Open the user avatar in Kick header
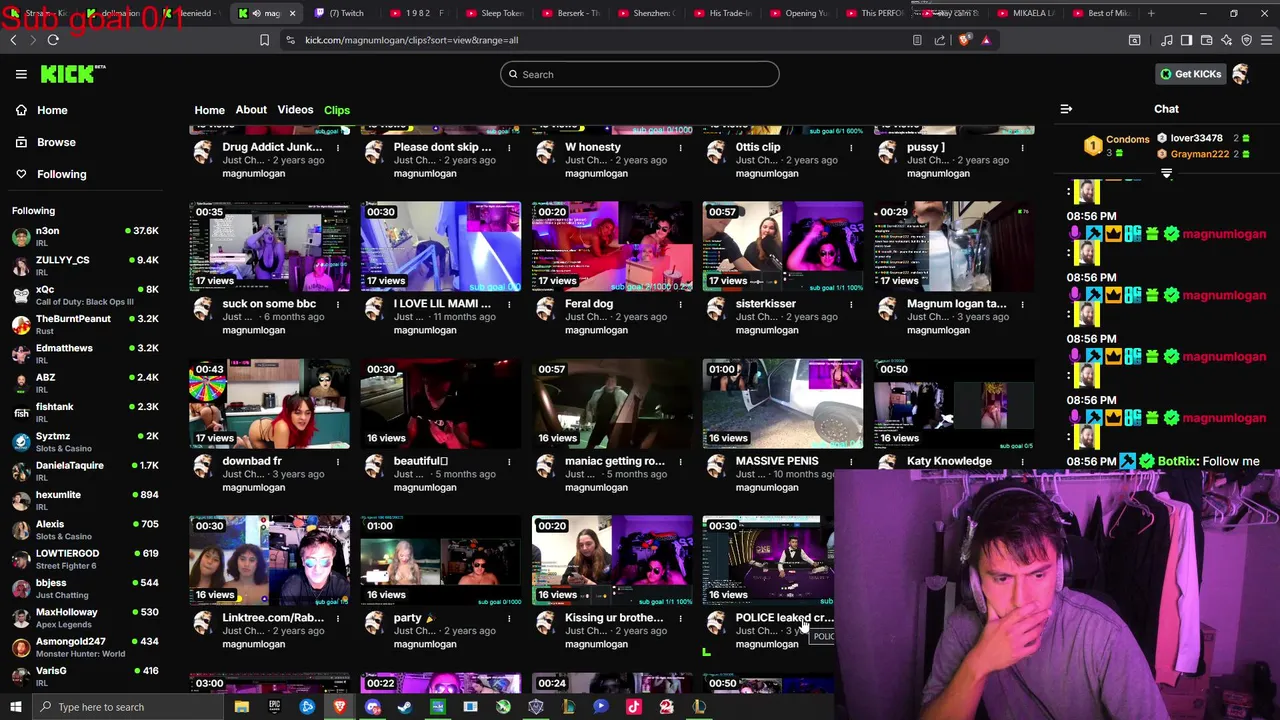 (x=1241, y=74)
